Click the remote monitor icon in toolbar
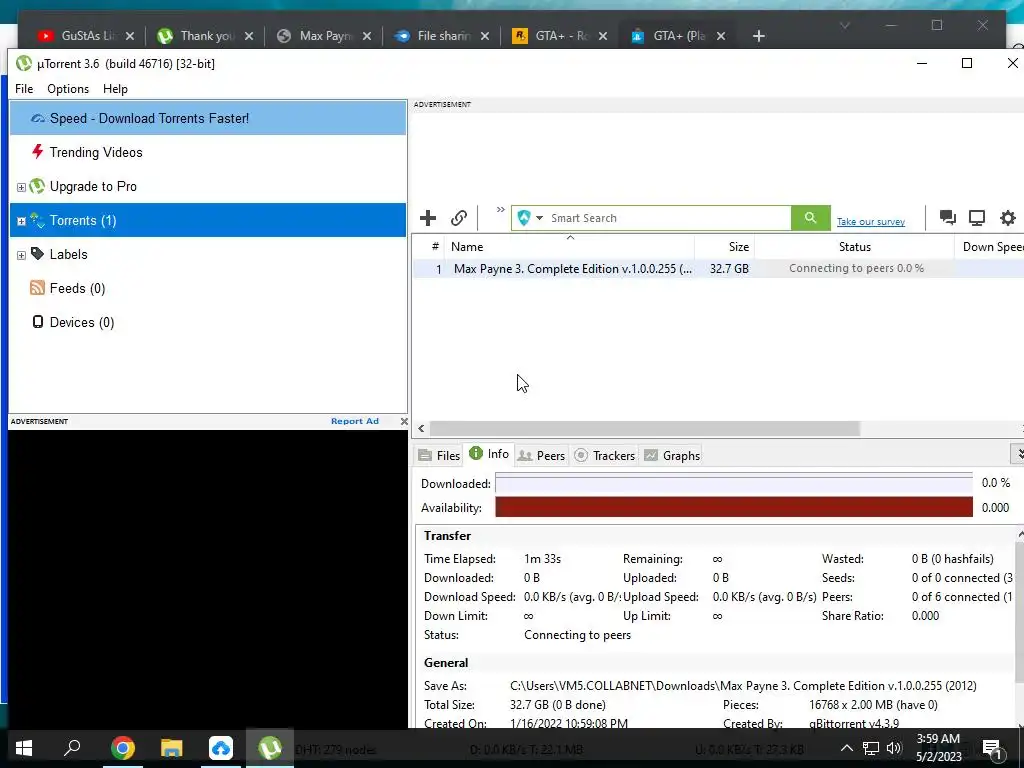The width and height of the screenshot is (1024, 768). [977, 217]
